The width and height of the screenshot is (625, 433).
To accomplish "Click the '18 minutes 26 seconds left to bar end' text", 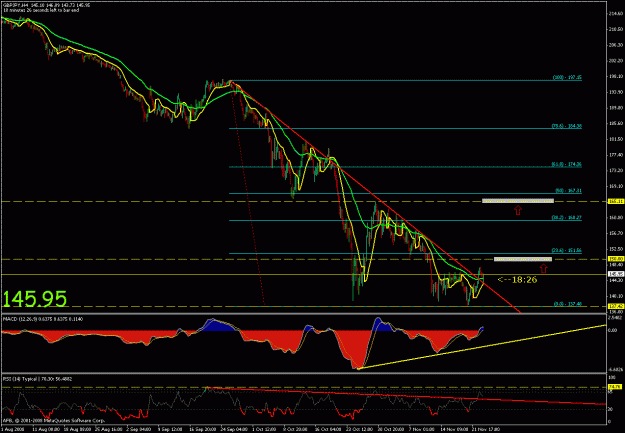I will pyautogui.click(x=41, y=10).
